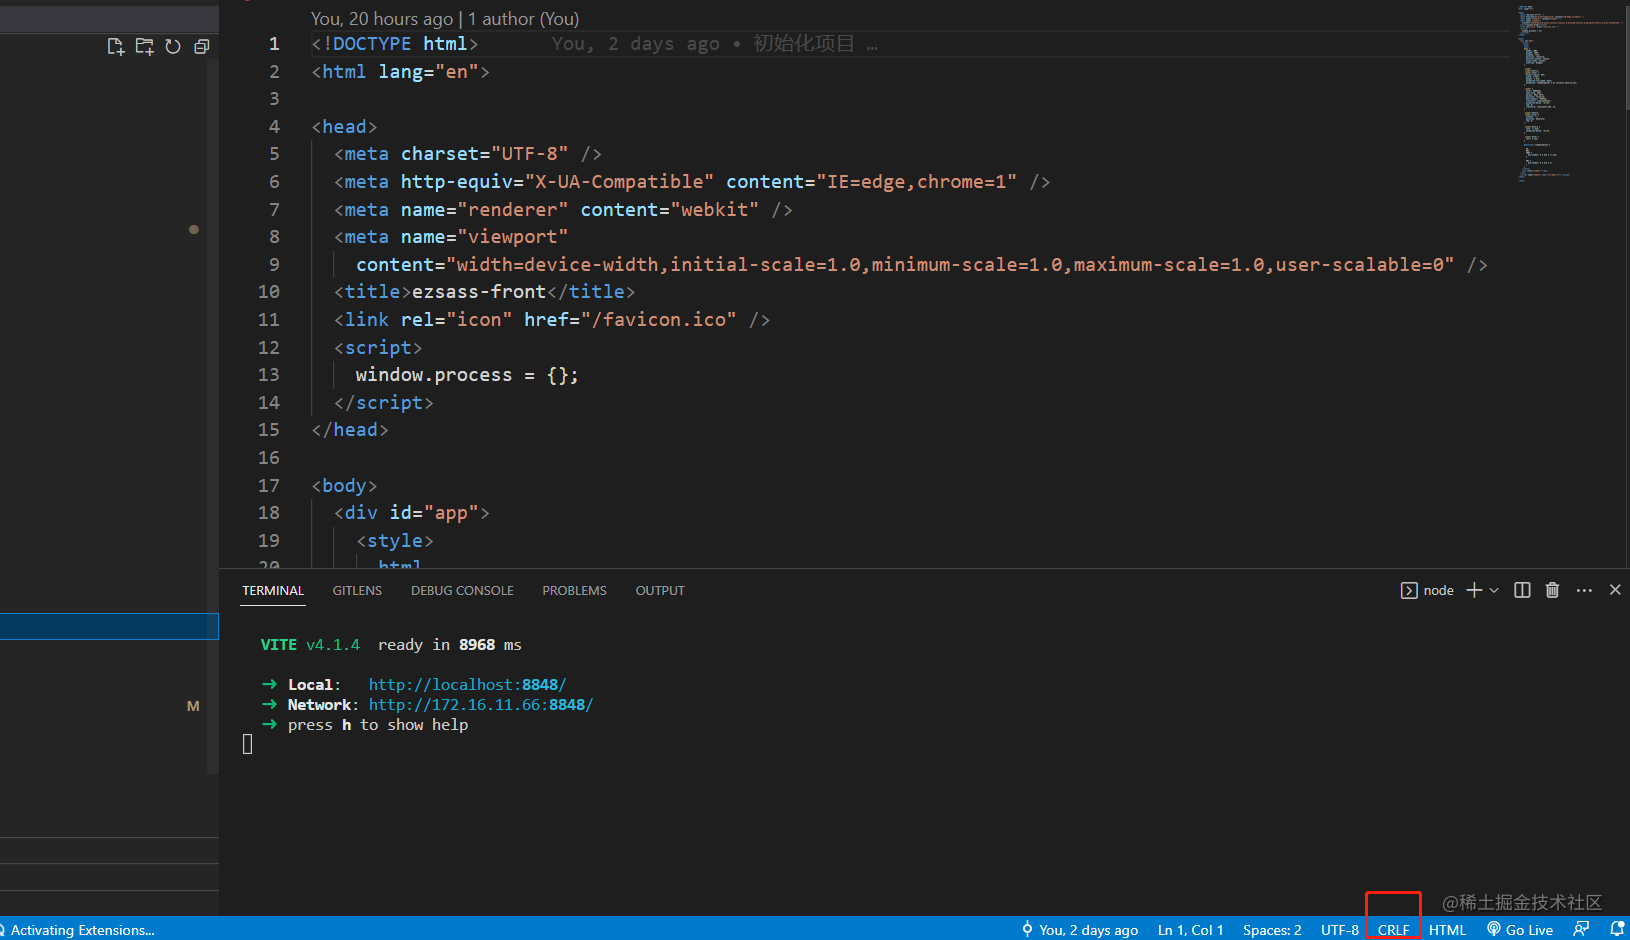
Task: Open the Network 172.16.11.66:8848 link
Action: pos(480,704)
